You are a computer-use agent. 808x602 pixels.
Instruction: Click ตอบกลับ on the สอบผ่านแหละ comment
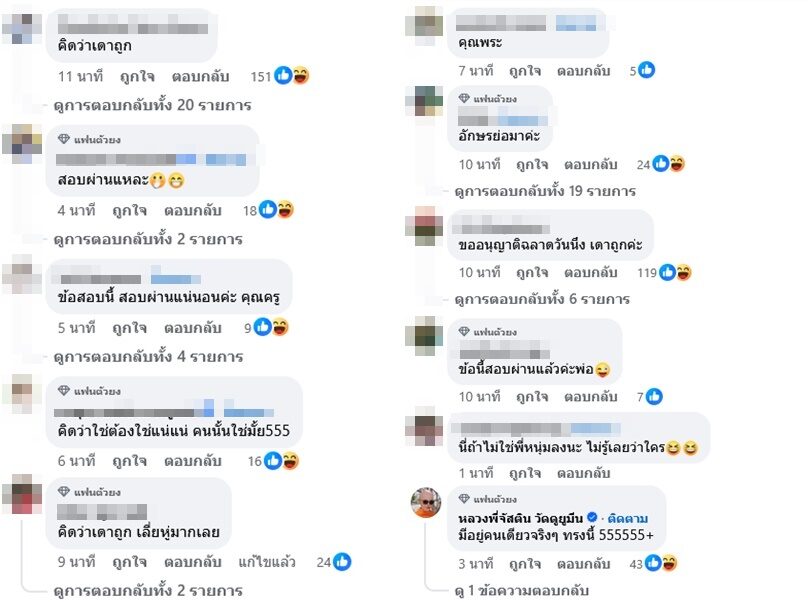193,210
